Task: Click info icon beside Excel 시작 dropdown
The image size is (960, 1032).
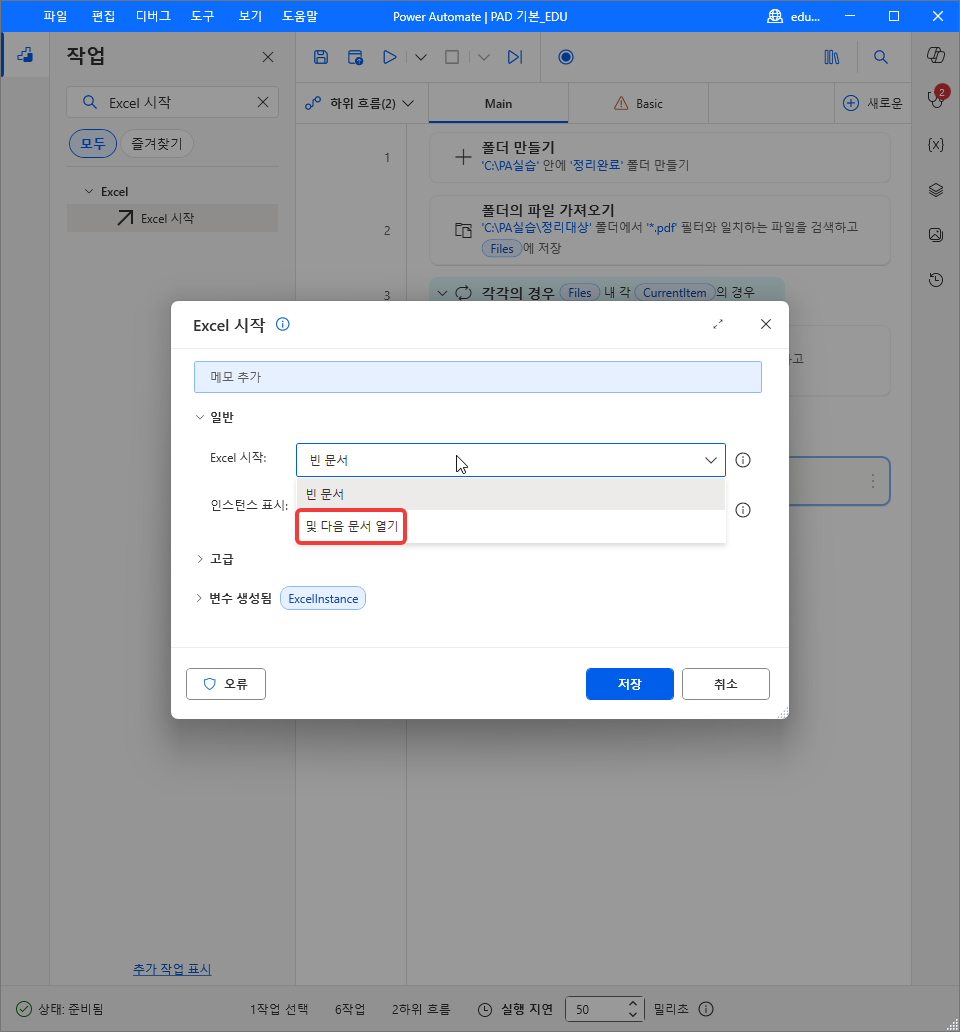Action: (x=743, y=460)
